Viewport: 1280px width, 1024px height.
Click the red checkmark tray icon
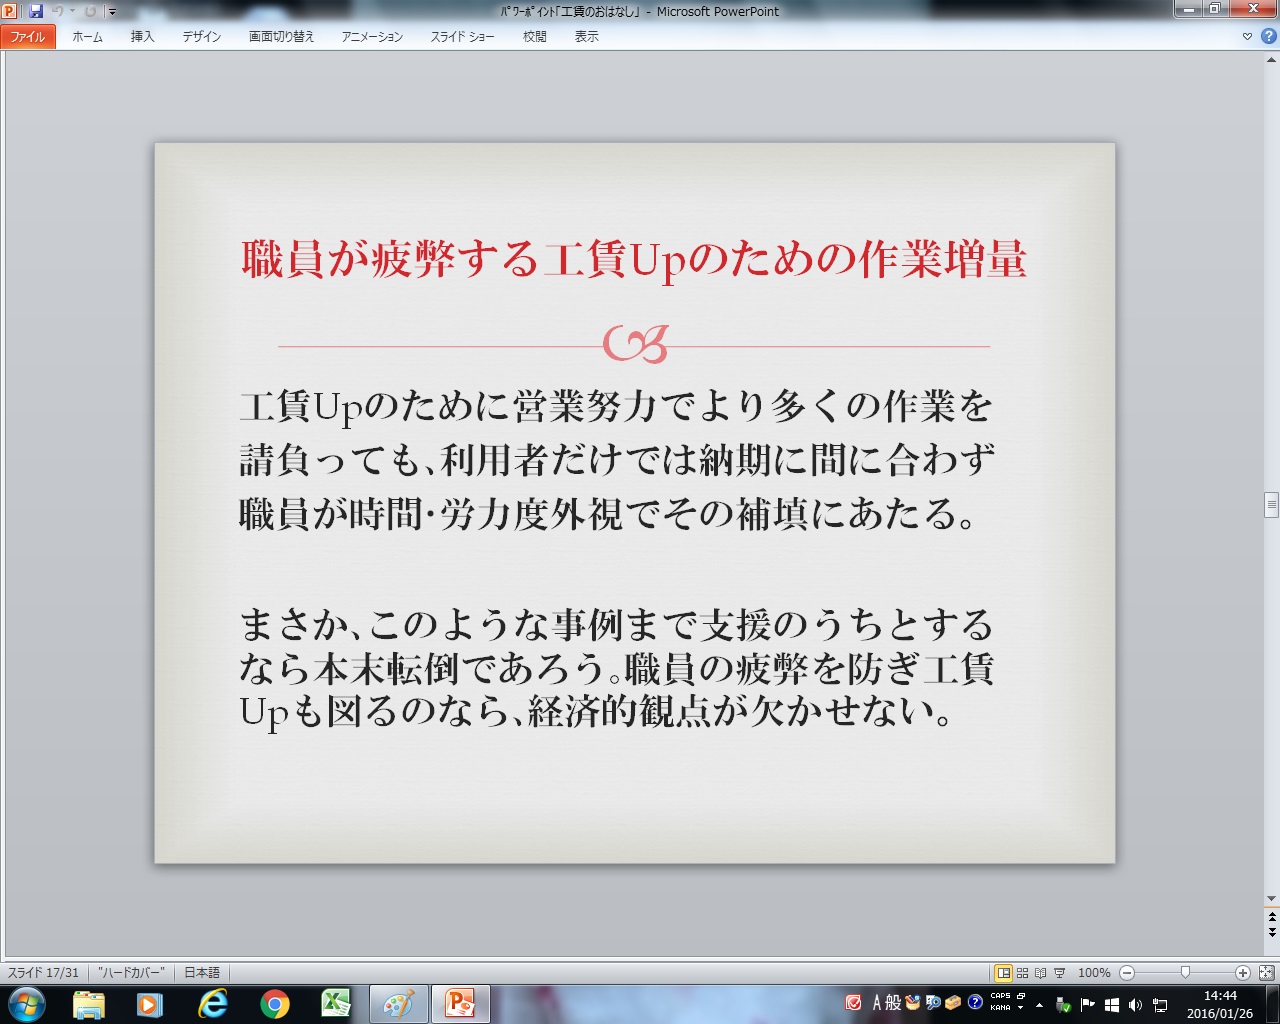[853, 1002]
